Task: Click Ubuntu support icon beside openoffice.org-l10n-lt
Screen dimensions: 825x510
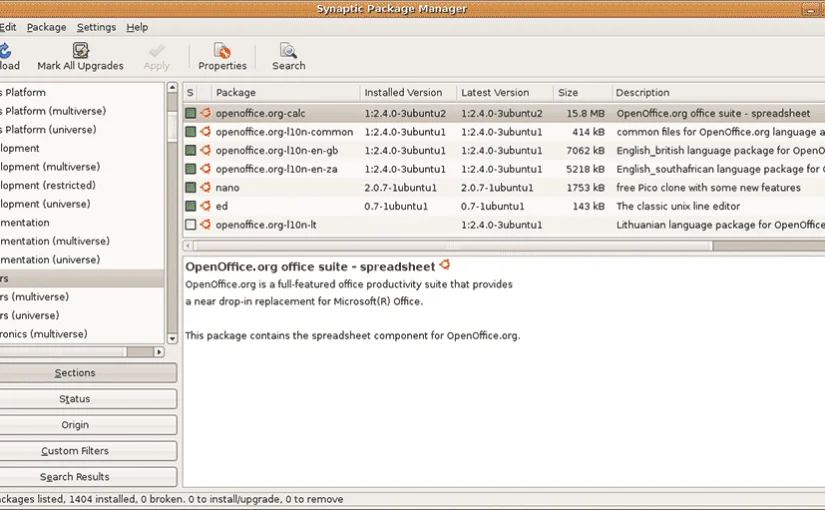Action: (205, 224)
